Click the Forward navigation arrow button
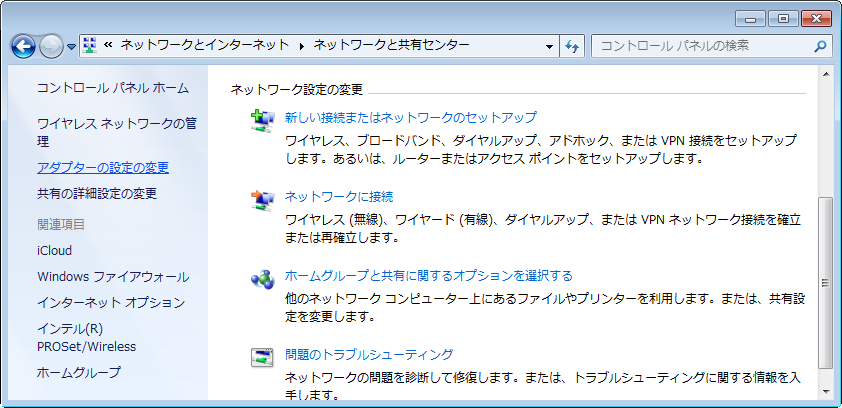 [x=52, y=47]
